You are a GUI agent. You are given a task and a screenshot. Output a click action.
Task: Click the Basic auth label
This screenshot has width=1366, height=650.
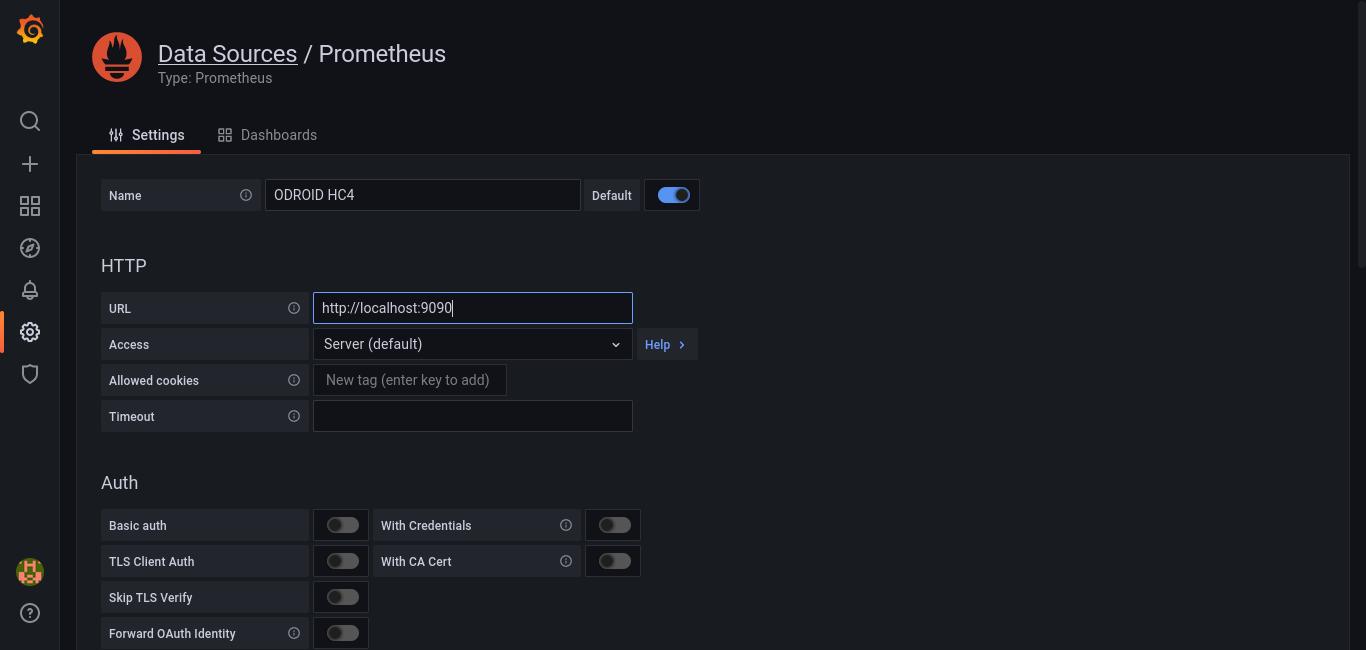138,525
